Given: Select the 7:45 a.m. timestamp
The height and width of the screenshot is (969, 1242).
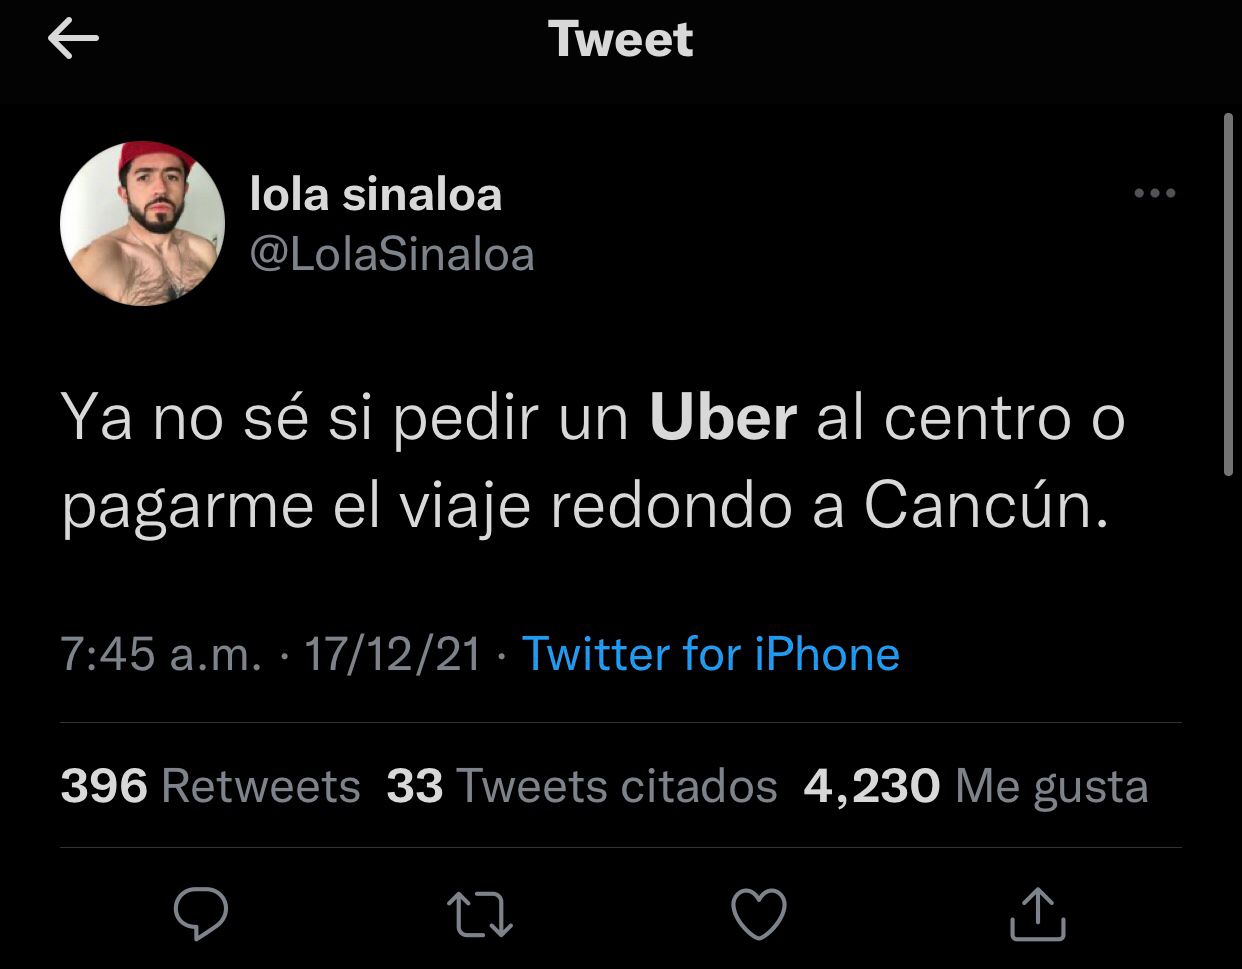Looking at the screenshot, I should 161,655.
